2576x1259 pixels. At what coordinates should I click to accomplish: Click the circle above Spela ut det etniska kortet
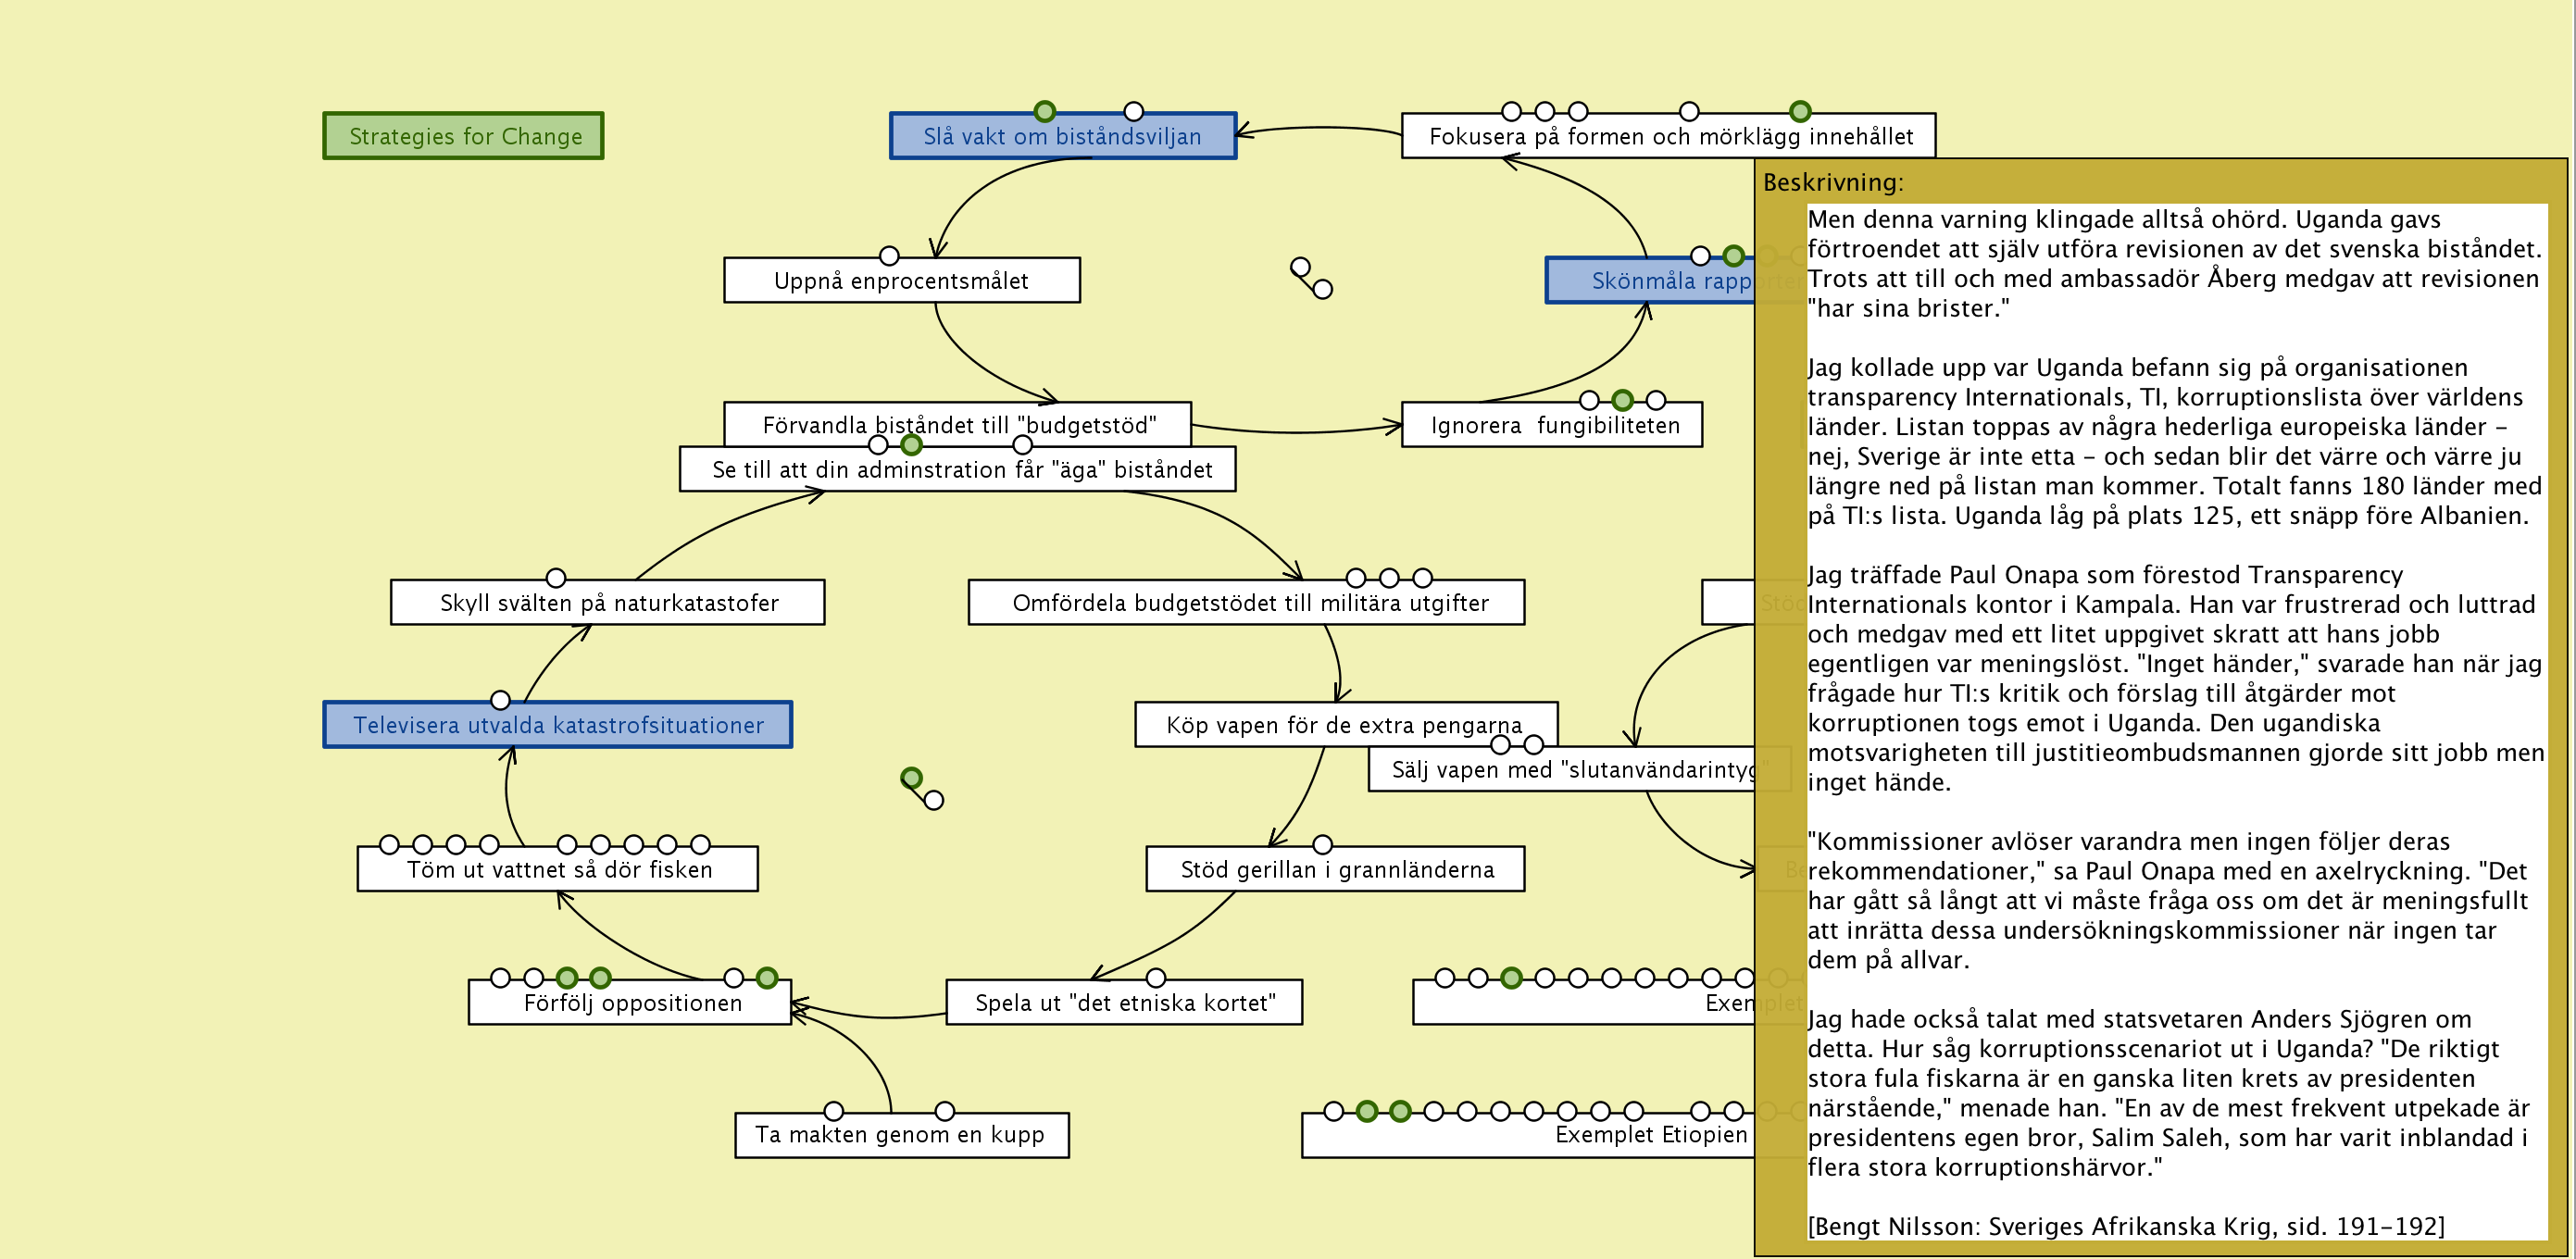[x=1156, y=978]
